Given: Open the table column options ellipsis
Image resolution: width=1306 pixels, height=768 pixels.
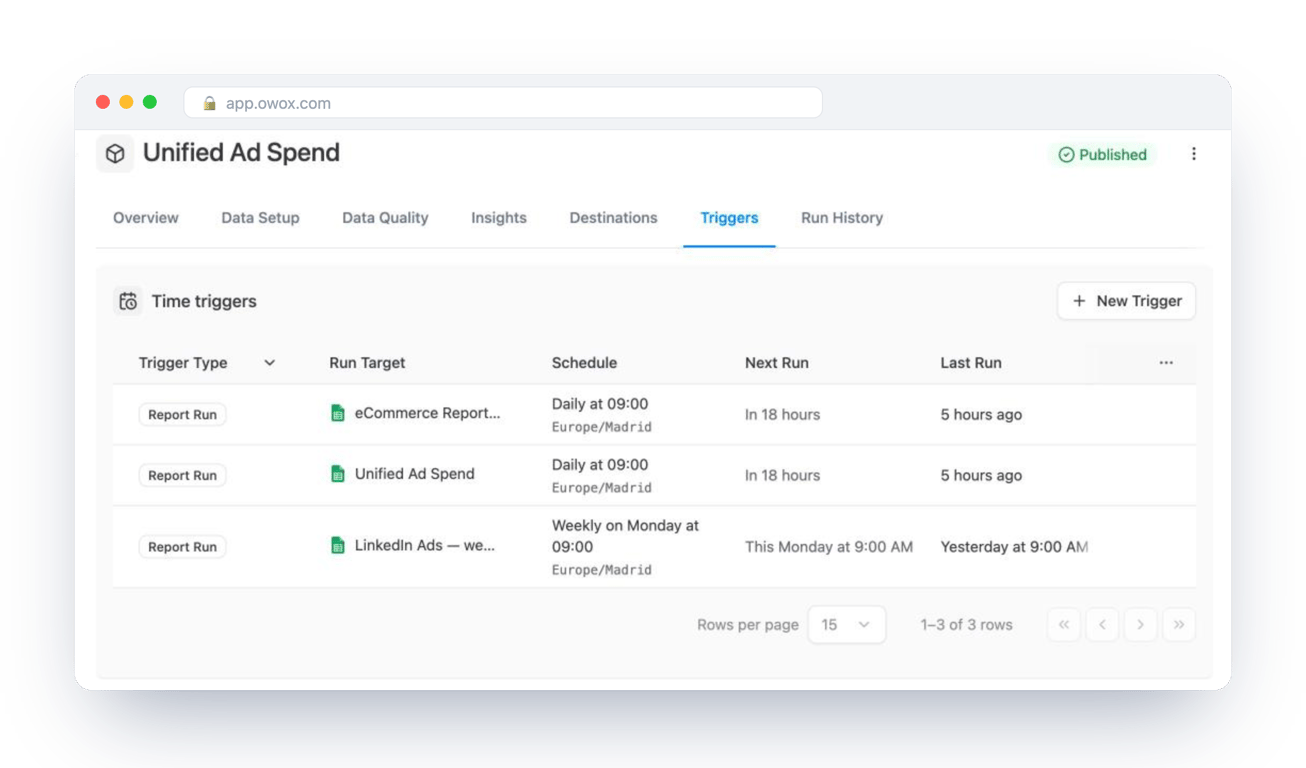Looking at the screenshot, I should click(x=1166, y=363).
